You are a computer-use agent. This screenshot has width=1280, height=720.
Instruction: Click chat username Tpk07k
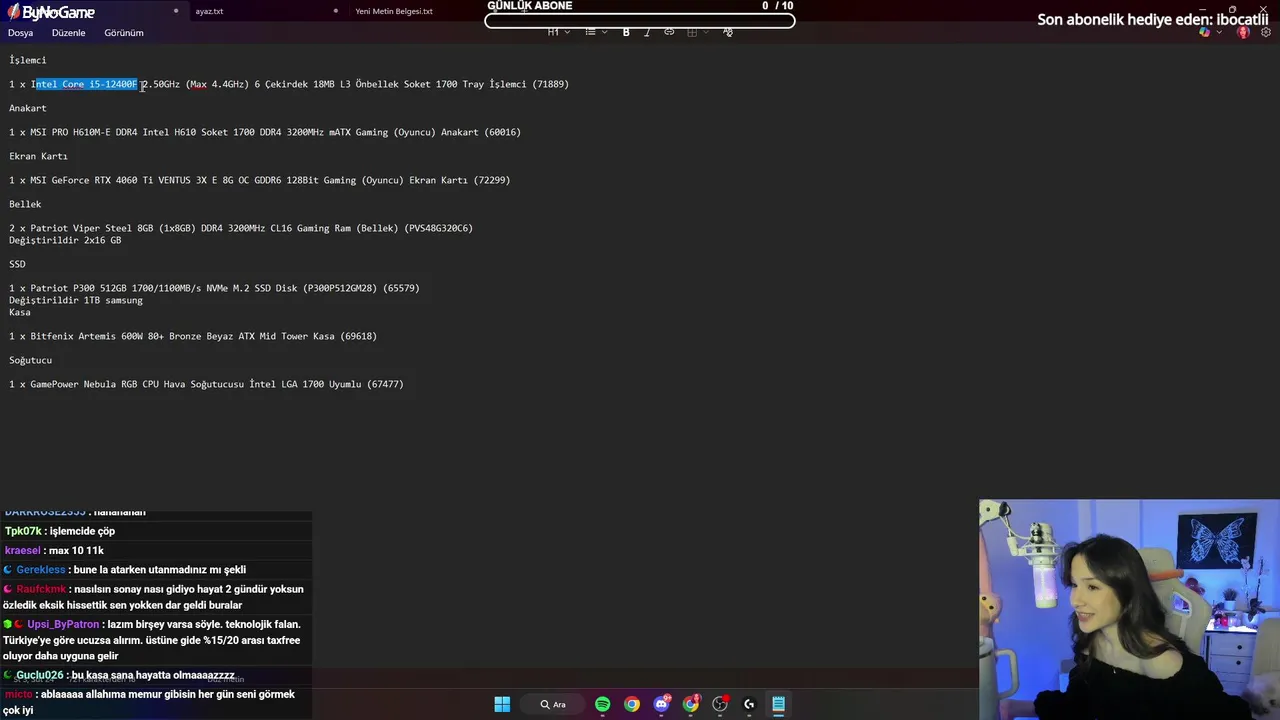click(23, 531)
